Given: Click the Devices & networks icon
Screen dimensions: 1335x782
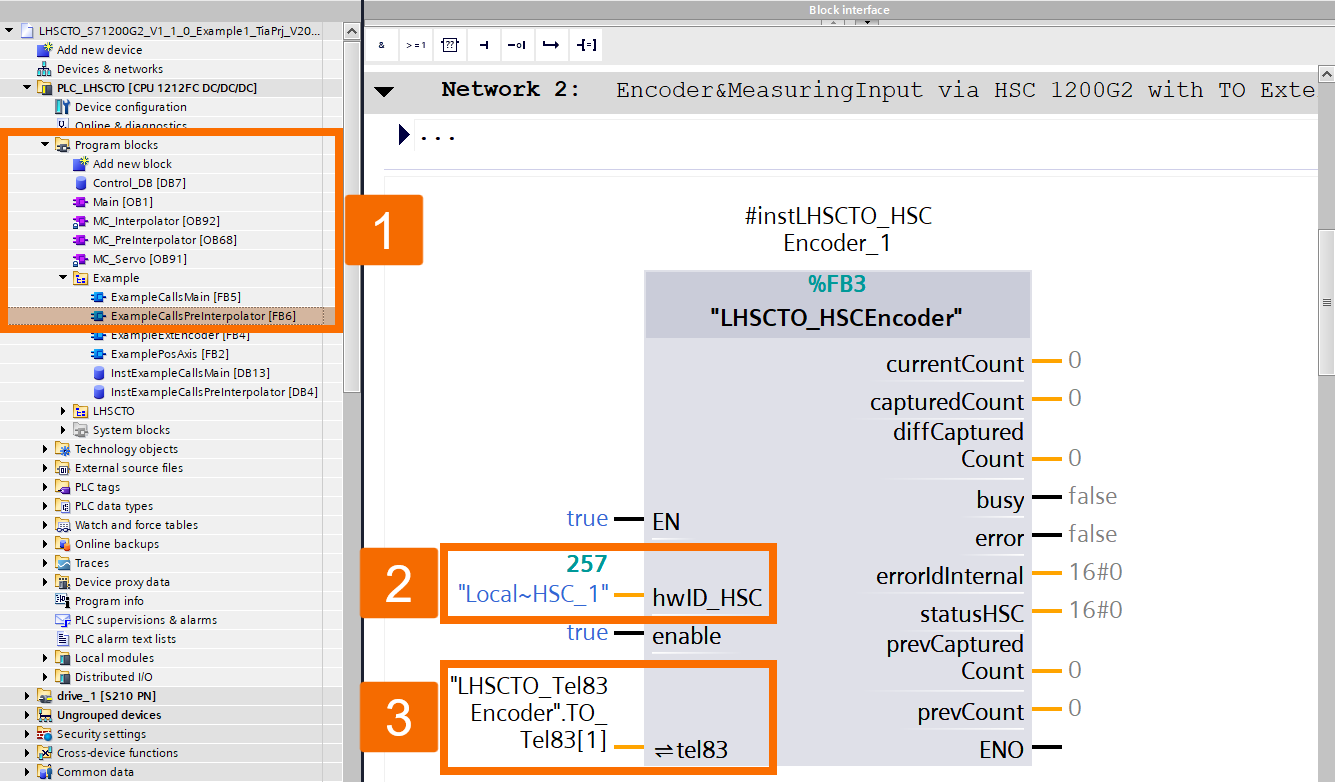Looking at the screenshot, I should [x=45, y=69].
